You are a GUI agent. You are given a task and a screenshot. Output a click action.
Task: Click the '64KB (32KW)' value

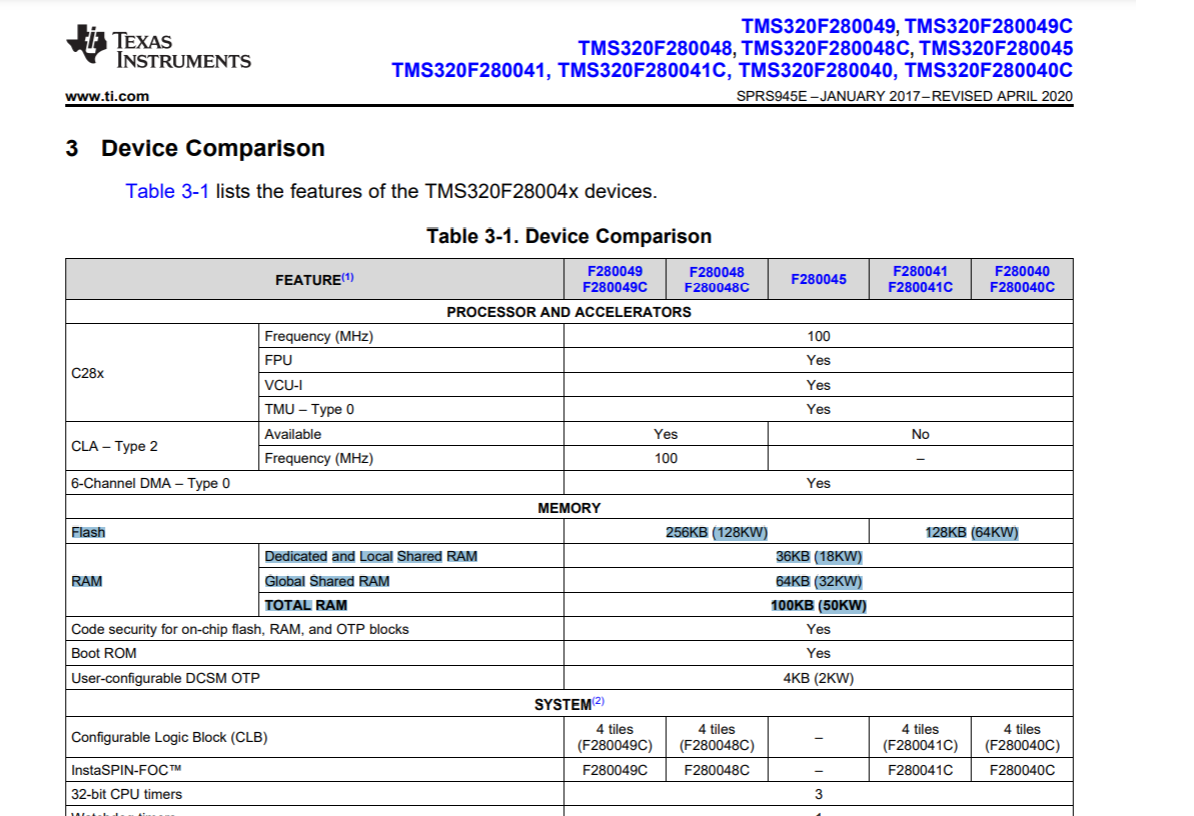click(819, 581)
